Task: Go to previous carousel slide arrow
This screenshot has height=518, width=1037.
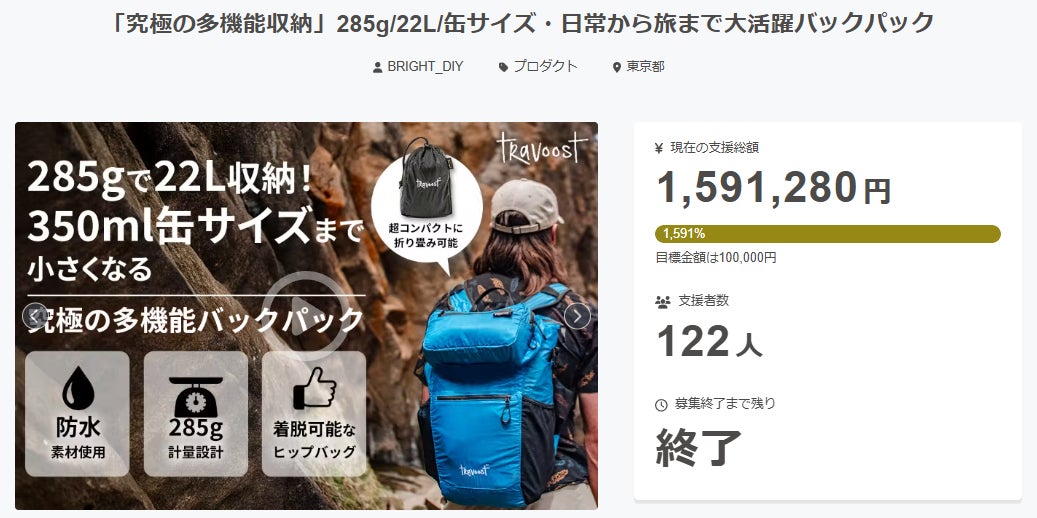Action: [35, 316]
